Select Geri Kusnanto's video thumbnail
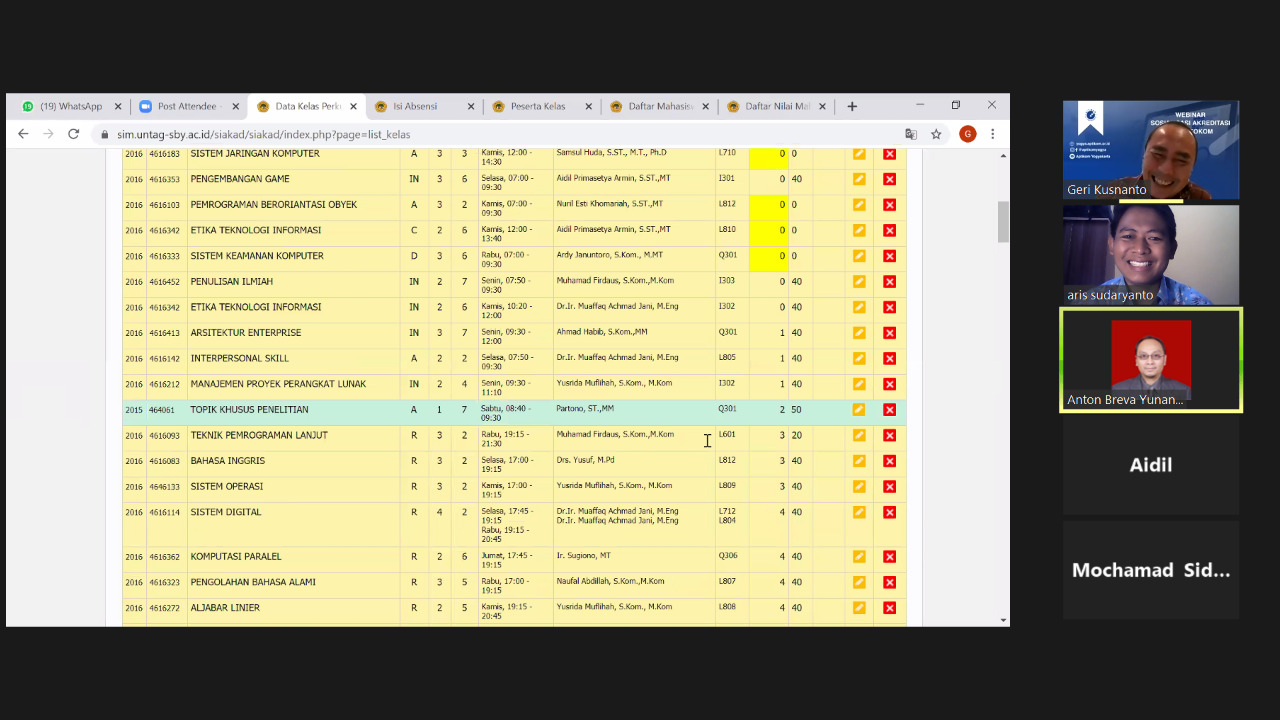This screenshot has width=1280, height=720. (1150, 150)
